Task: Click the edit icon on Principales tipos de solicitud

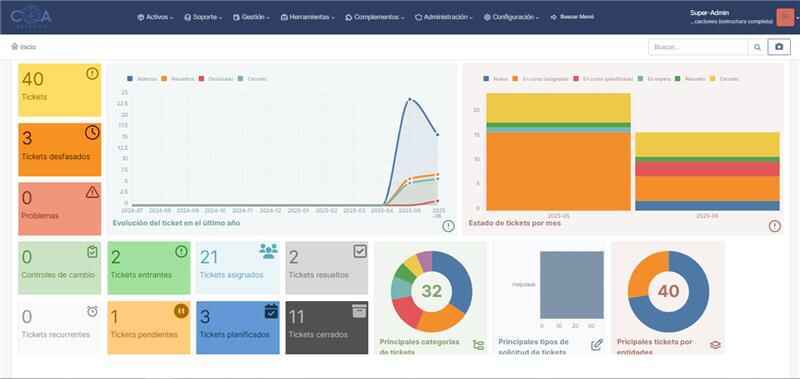Action: pyautogui.click(x=596, y=345)
